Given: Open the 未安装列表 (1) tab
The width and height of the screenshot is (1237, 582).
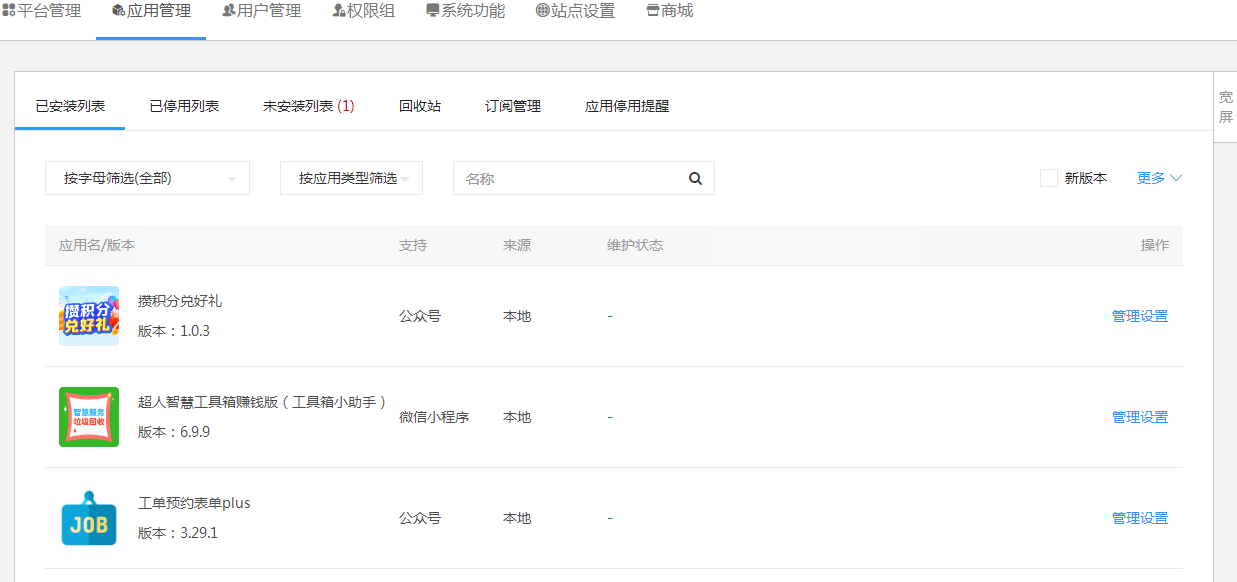Looking at the screenshot, I should tap(308, 106).
